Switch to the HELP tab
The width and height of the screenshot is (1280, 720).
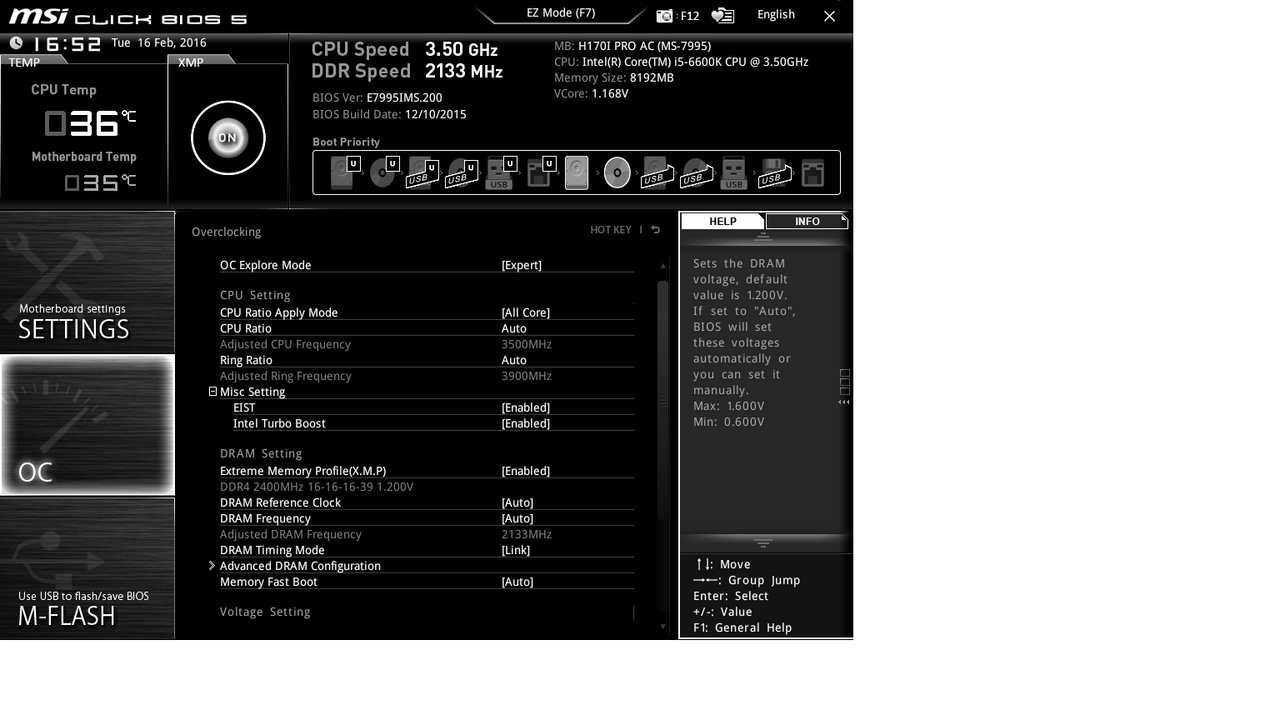point(723,221)
